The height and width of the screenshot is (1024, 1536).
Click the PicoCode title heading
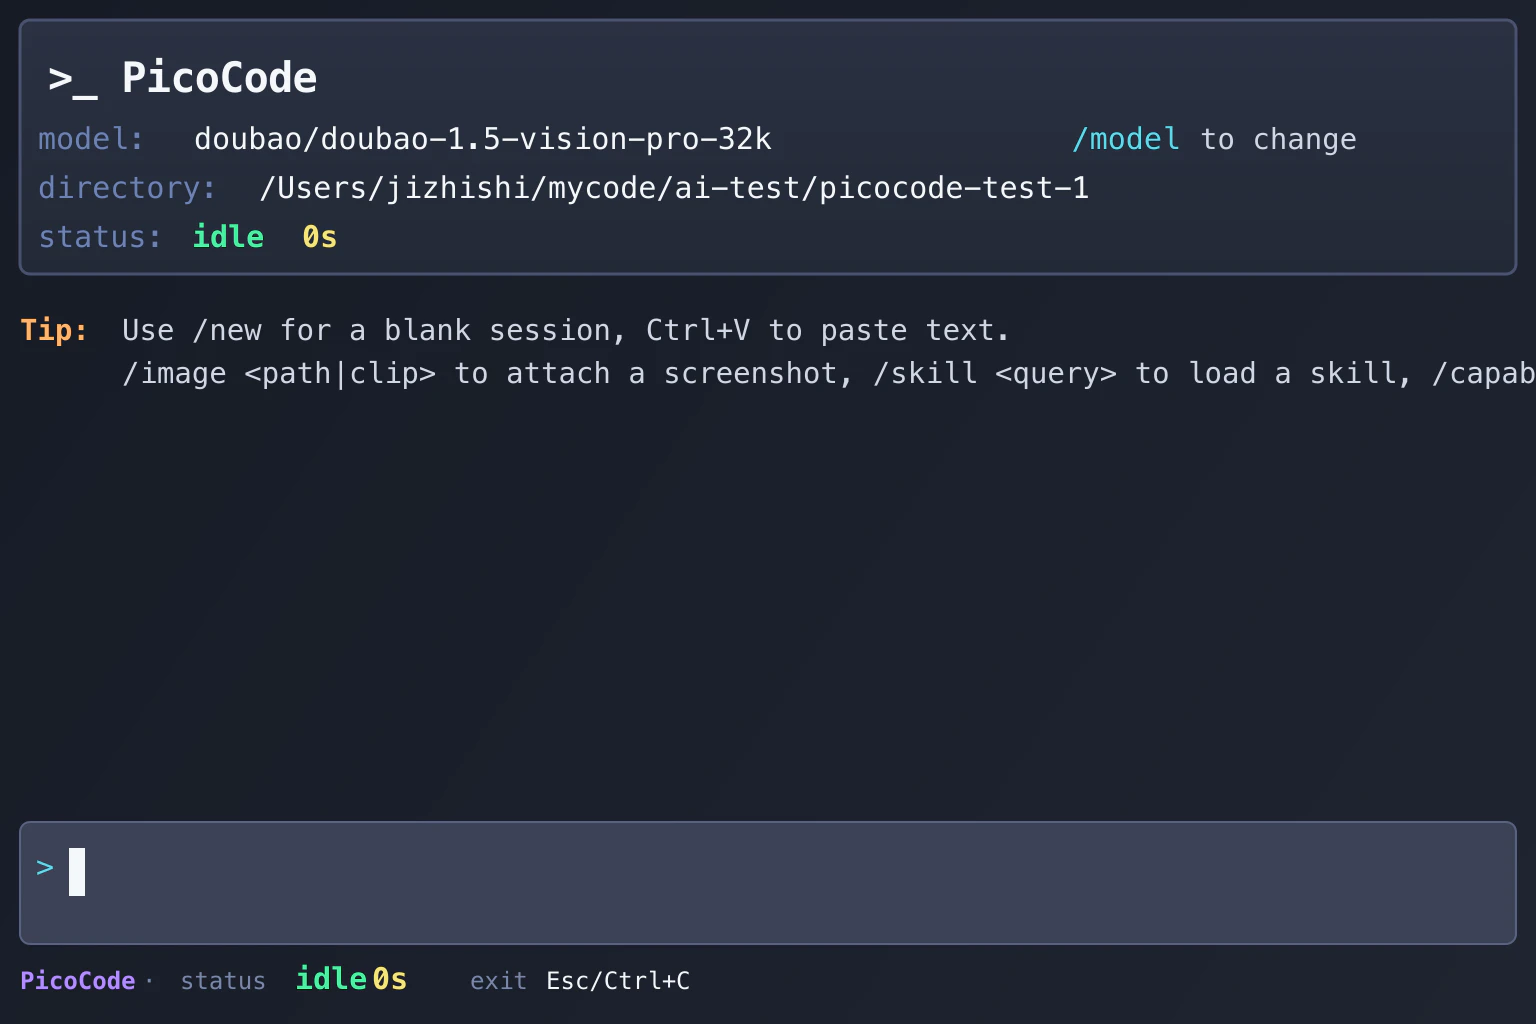pos(219,78)
